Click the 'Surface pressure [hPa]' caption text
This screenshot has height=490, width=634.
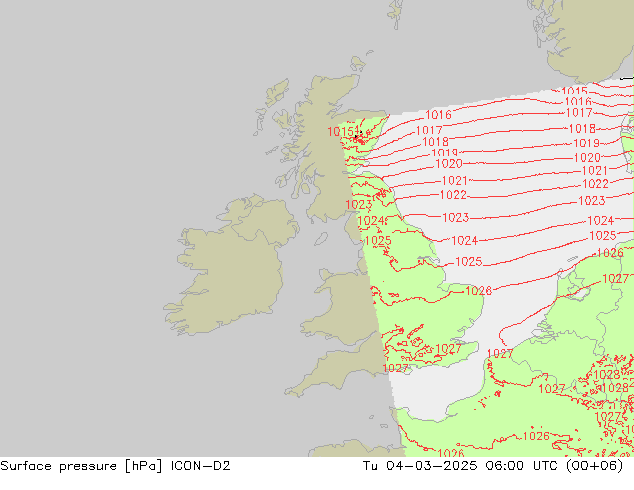tap(81, 466)
